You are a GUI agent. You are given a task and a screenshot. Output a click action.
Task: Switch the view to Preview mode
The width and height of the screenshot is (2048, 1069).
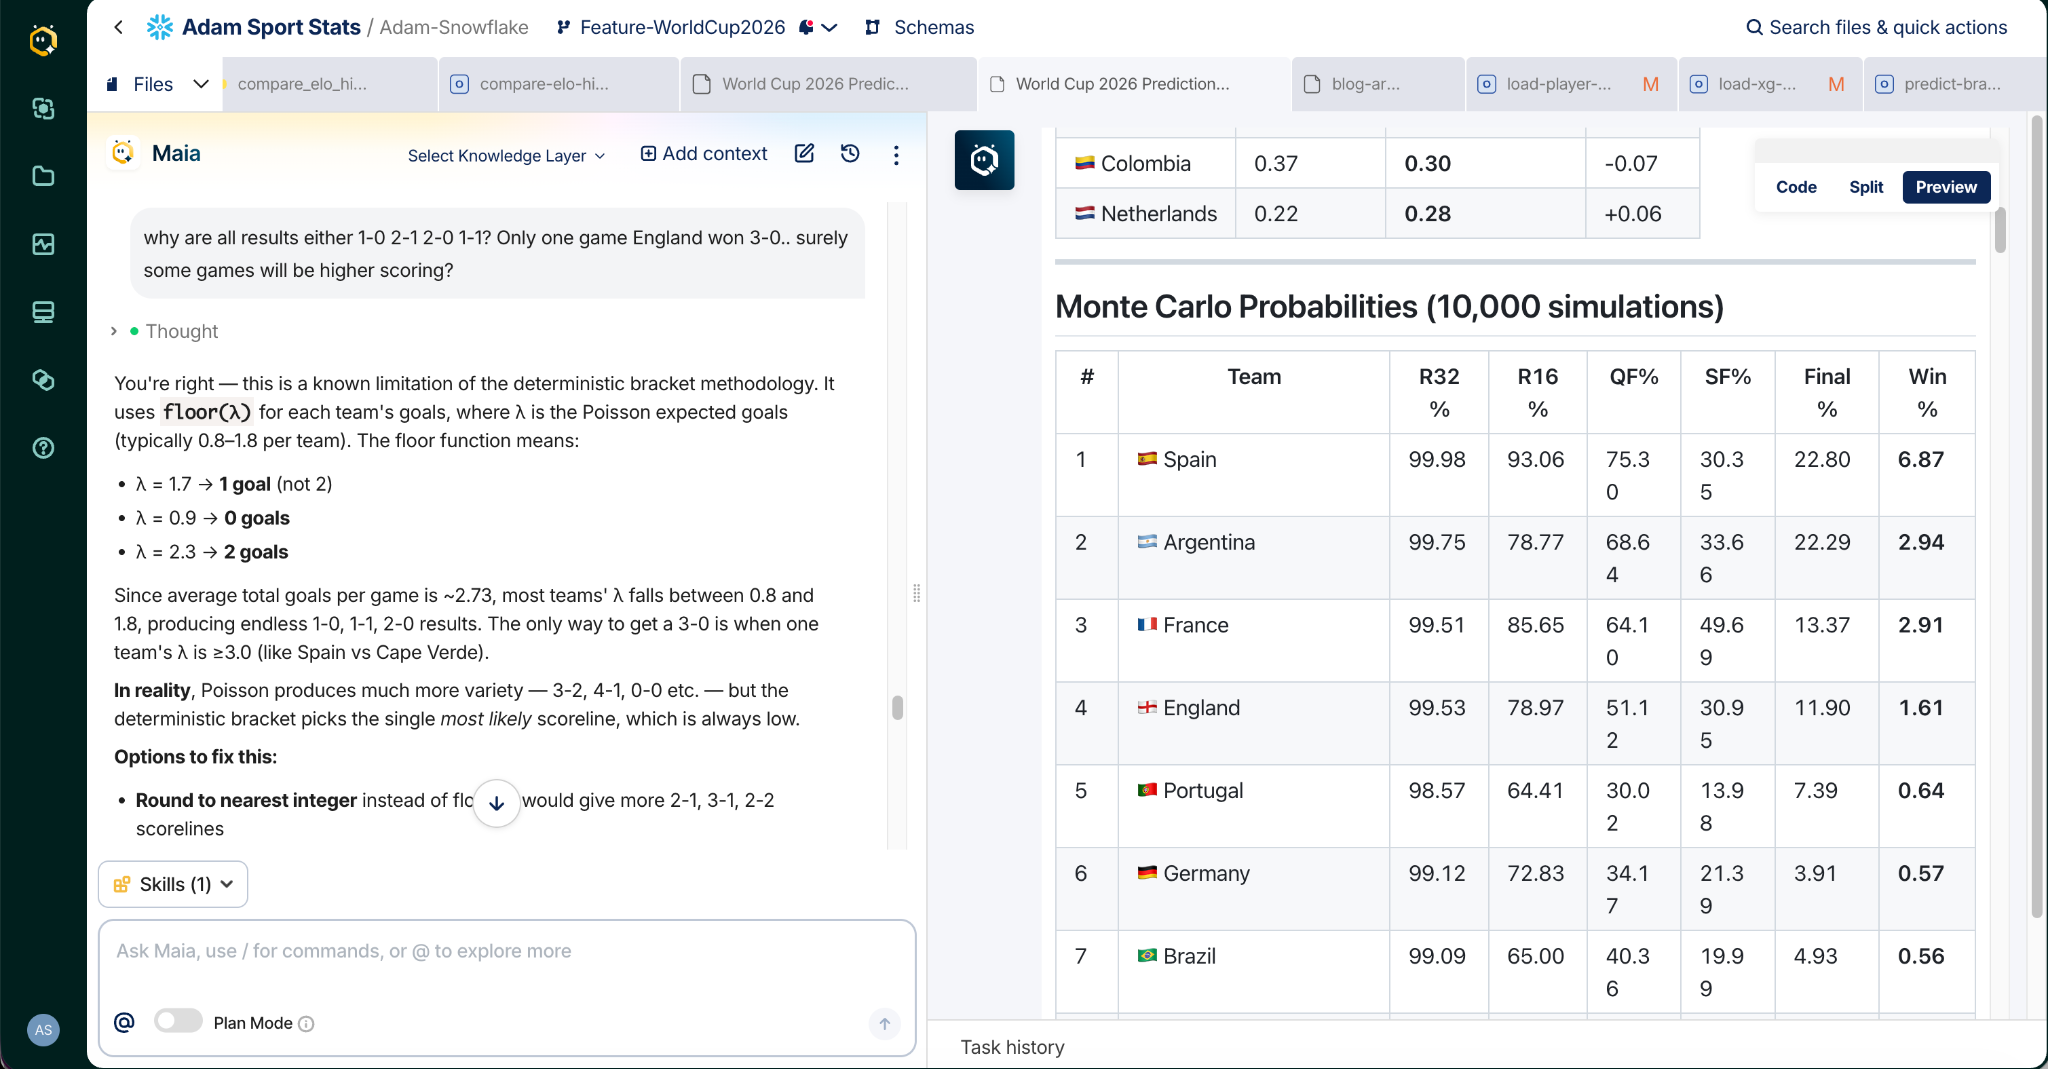click(1946, 187)
